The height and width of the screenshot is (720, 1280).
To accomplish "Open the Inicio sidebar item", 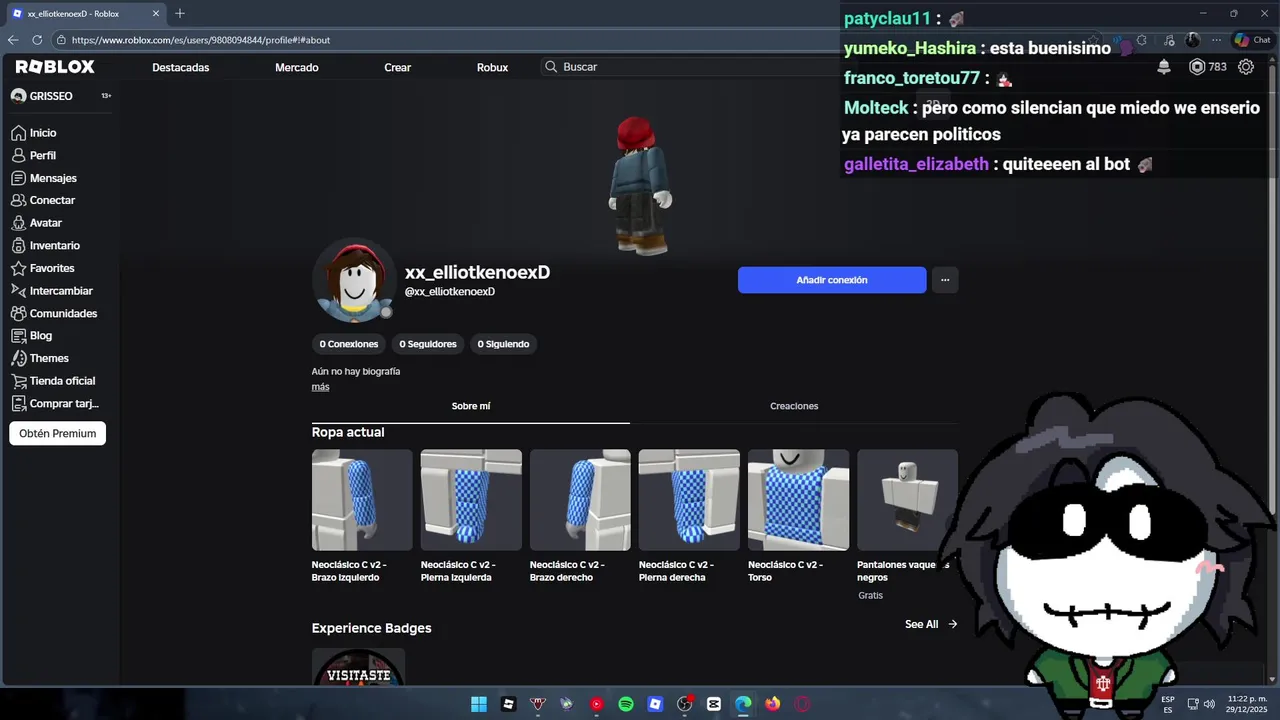I will (x=34, y=133).
